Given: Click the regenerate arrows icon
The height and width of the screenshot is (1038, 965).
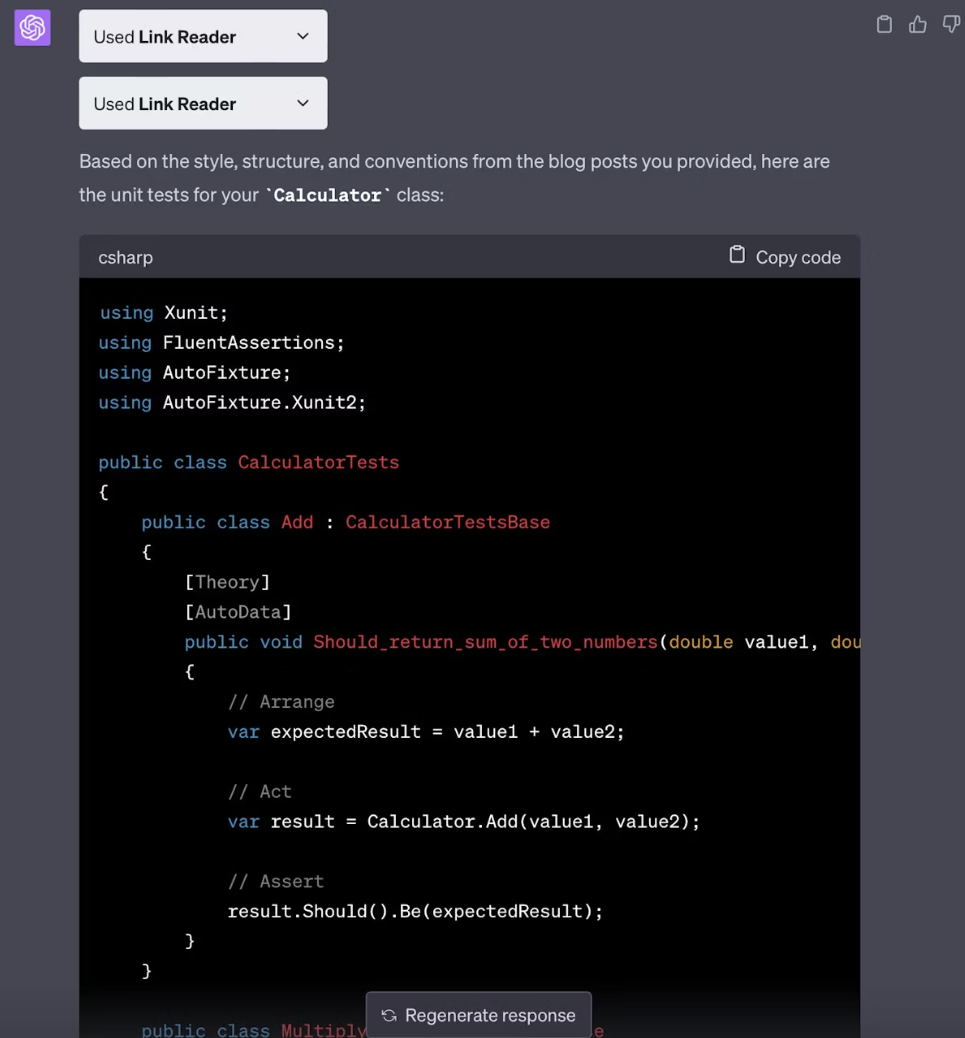Looking at the screenshot, I should tap(388, 1015).
